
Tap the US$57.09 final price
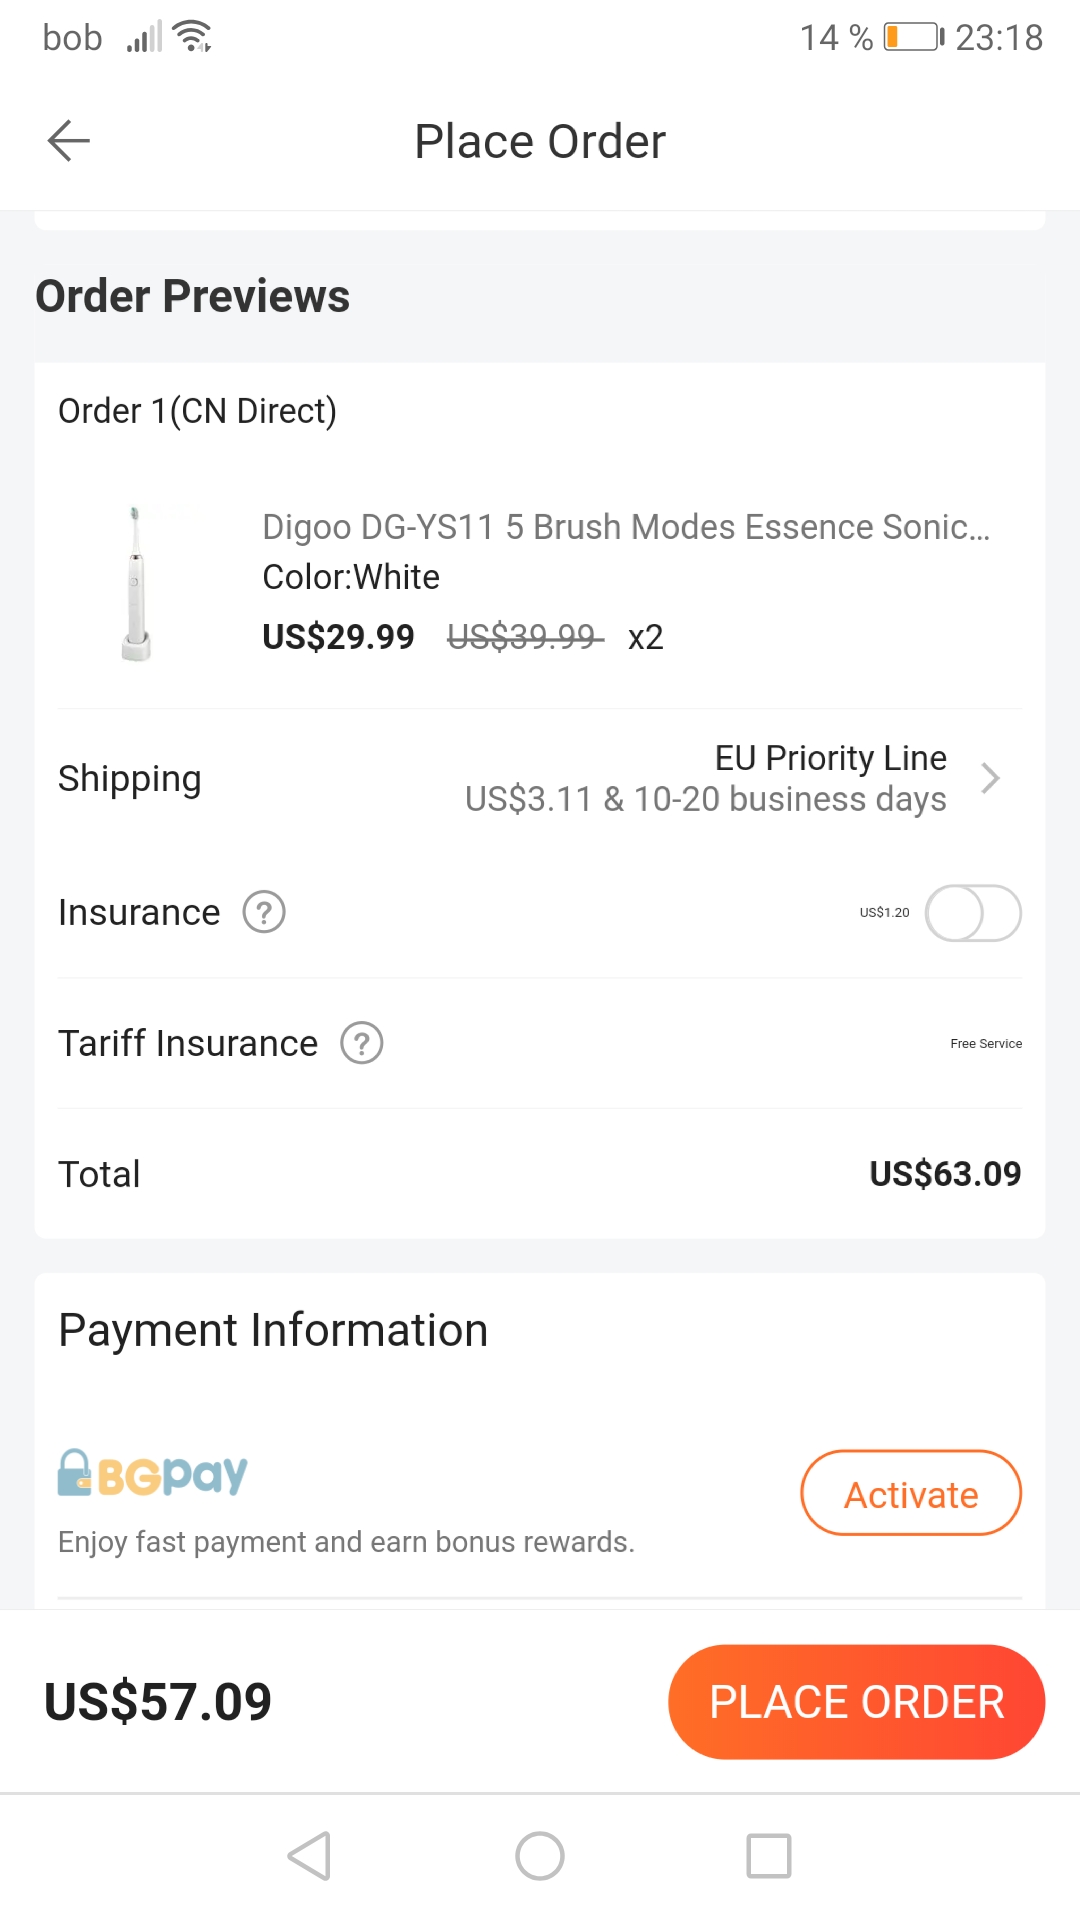[158, 1702]
